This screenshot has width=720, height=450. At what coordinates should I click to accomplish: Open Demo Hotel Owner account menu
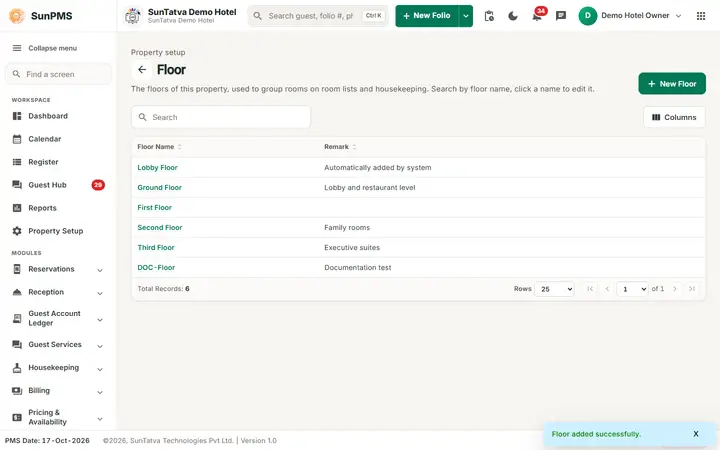pyautogui.click(x=630, y=16)
